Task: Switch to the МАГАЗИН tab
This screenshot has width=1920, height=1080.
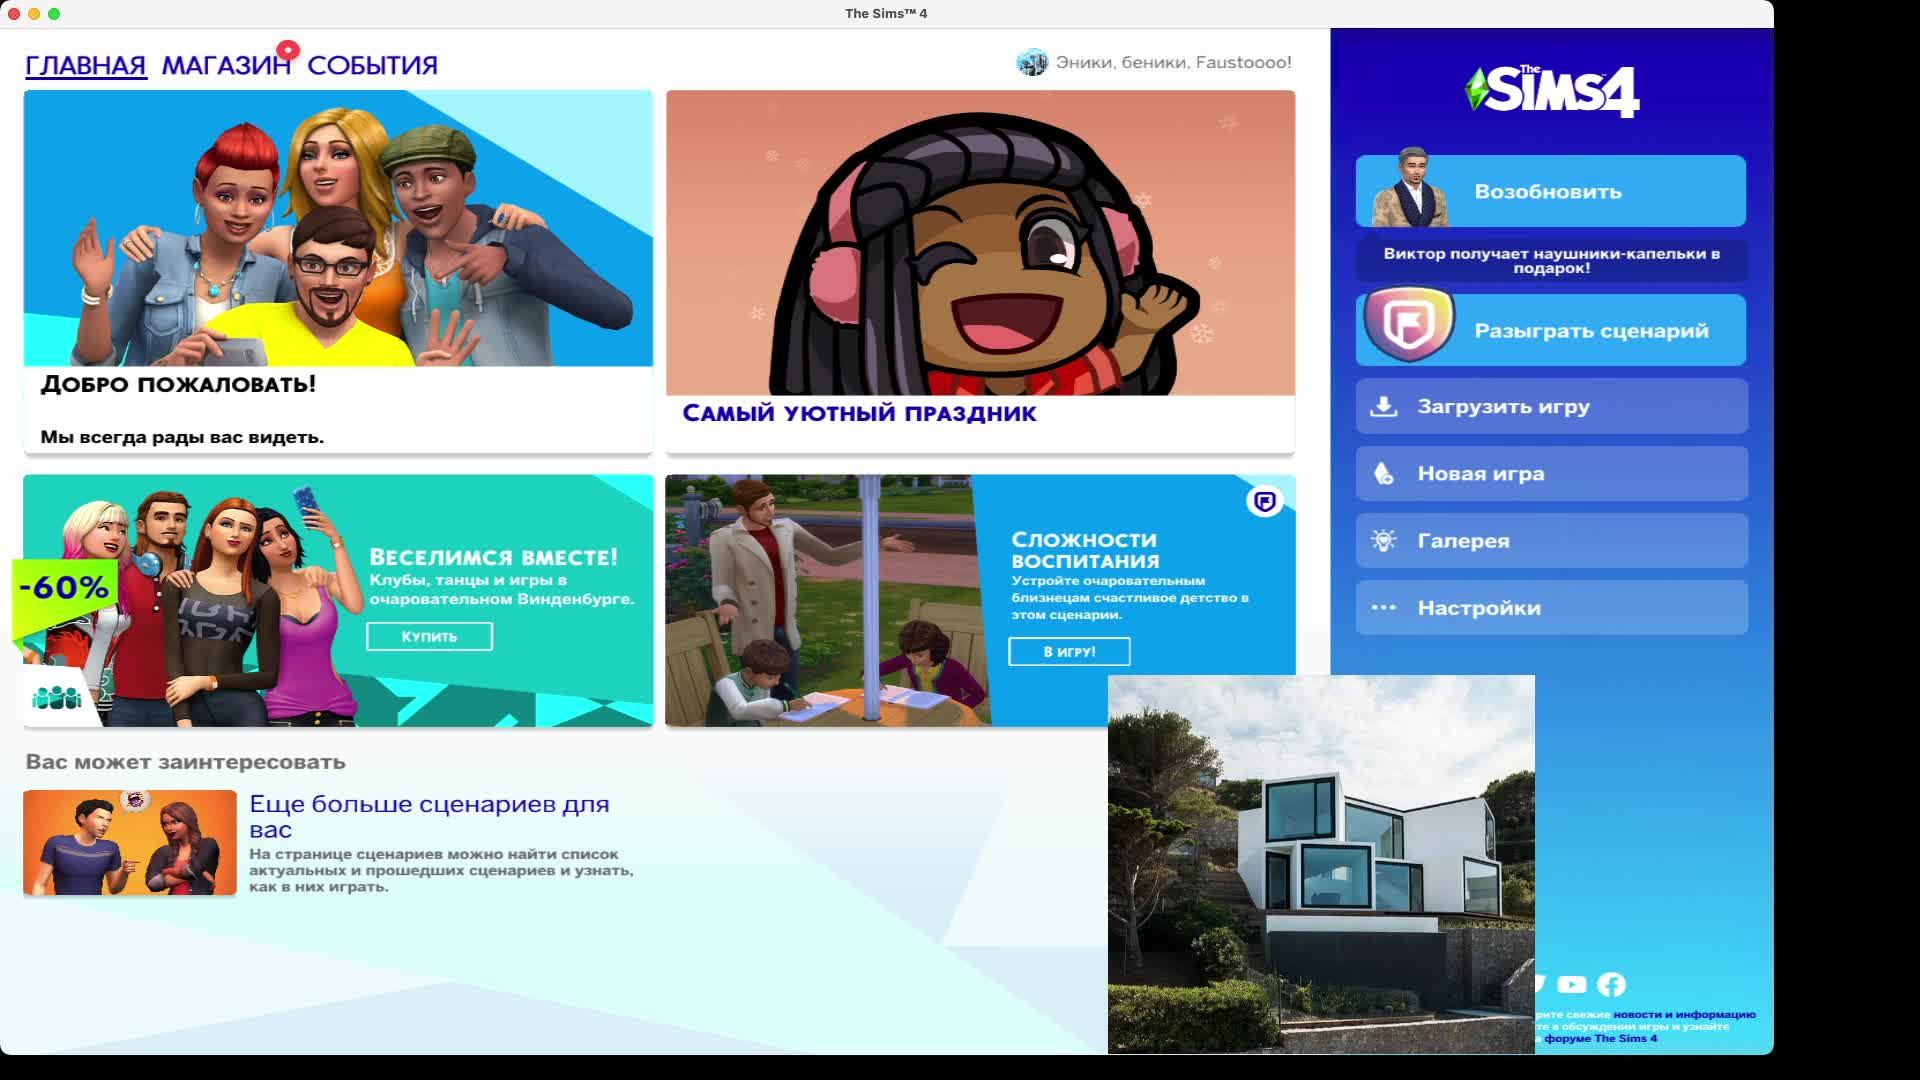Action: pyautogui.click(x=225, y=66)
